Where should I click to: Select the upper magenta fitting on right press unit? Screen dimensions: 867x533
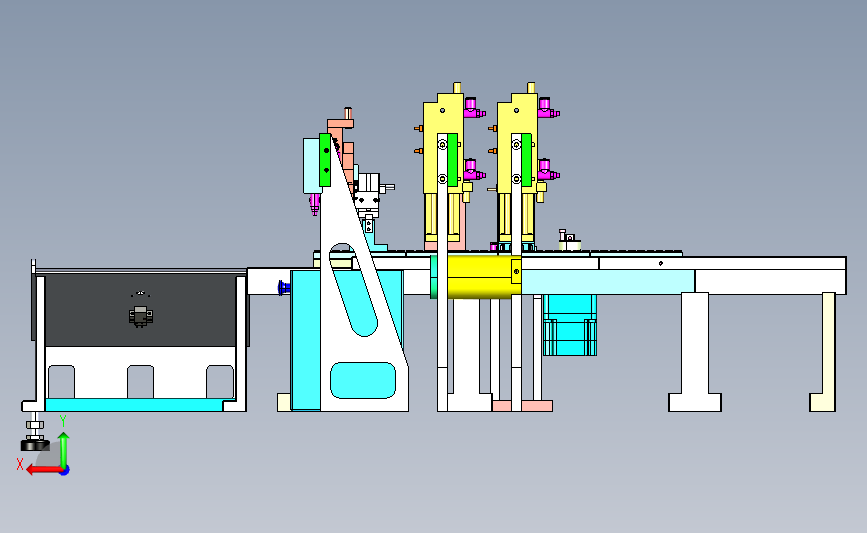coord(547,108)
